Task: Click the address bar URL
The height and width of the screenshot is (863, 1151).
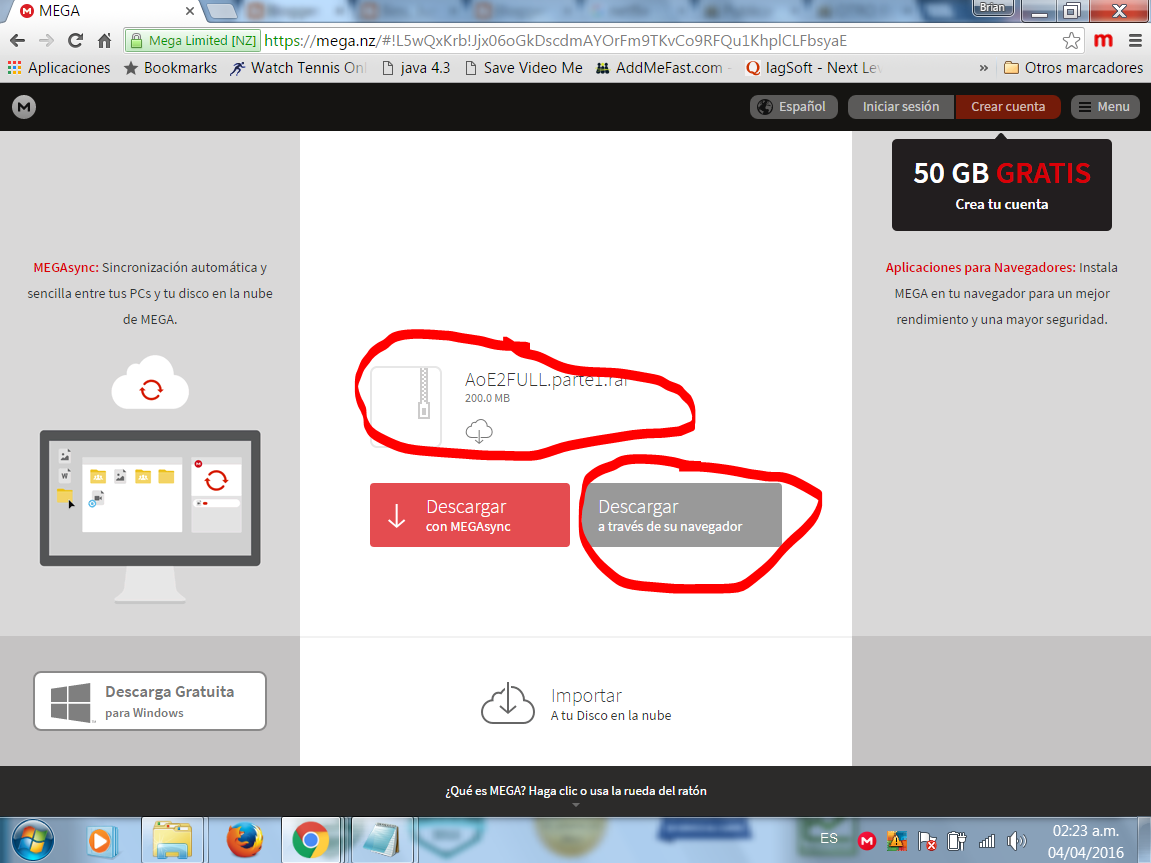Action: coord(555,41)
